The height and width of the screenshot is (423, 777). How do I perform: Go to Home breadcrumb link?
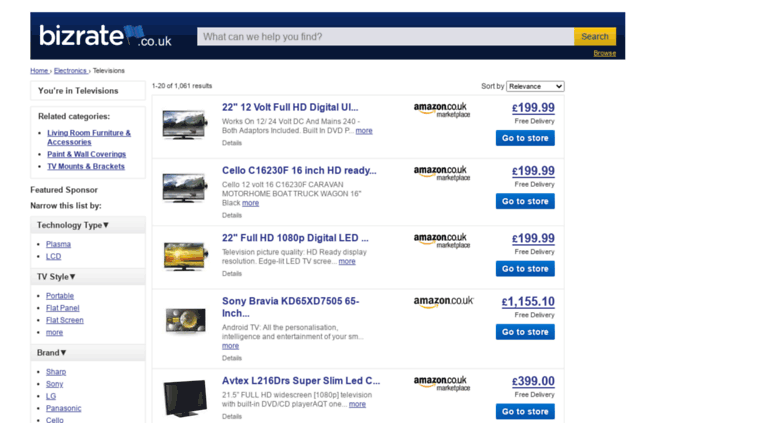point(39,71)
